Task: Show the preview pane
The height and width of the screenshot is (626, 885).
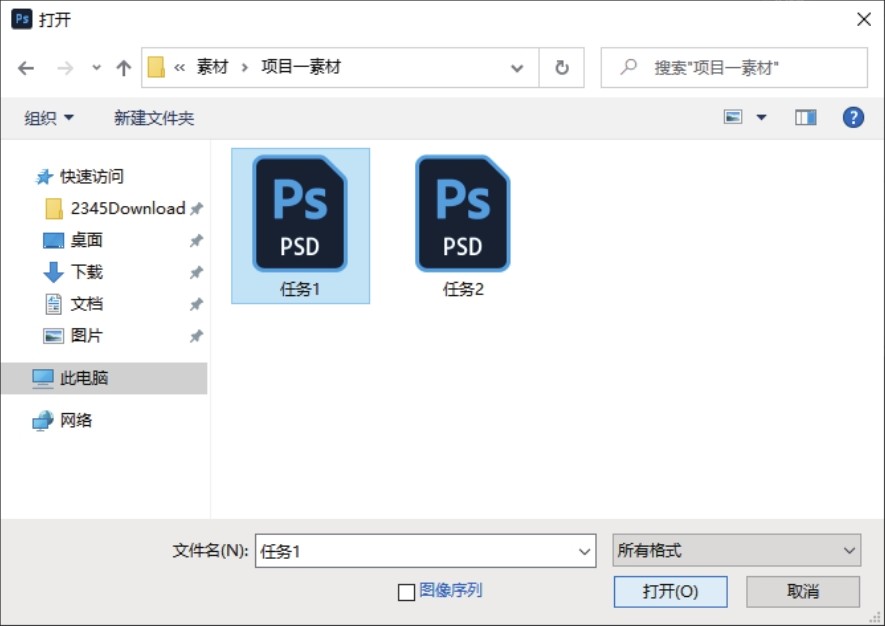Action: (805, 117)
